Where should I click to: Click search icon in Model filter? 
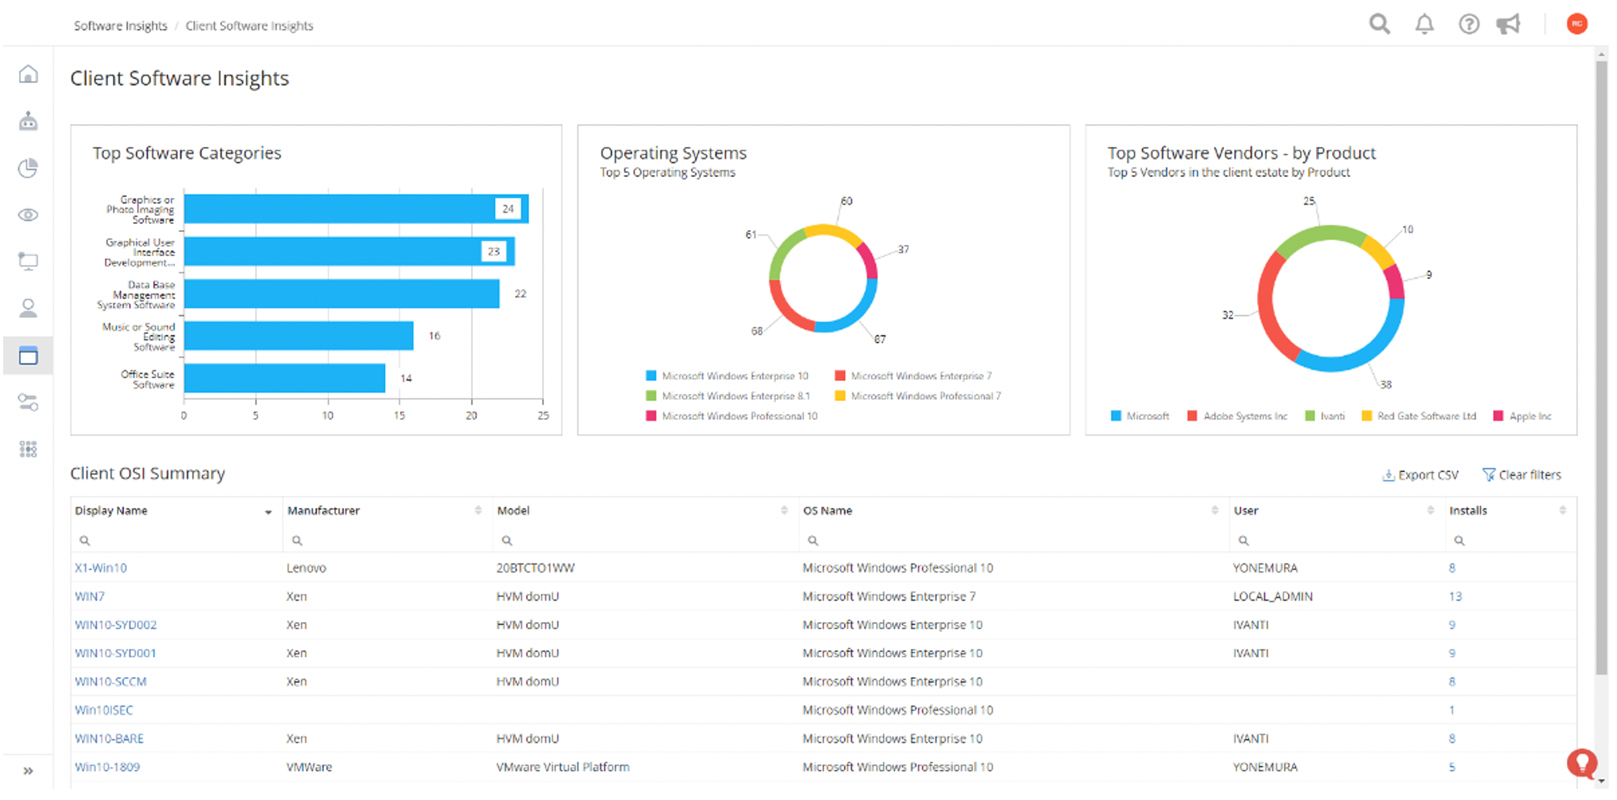(x=507, y=540)
